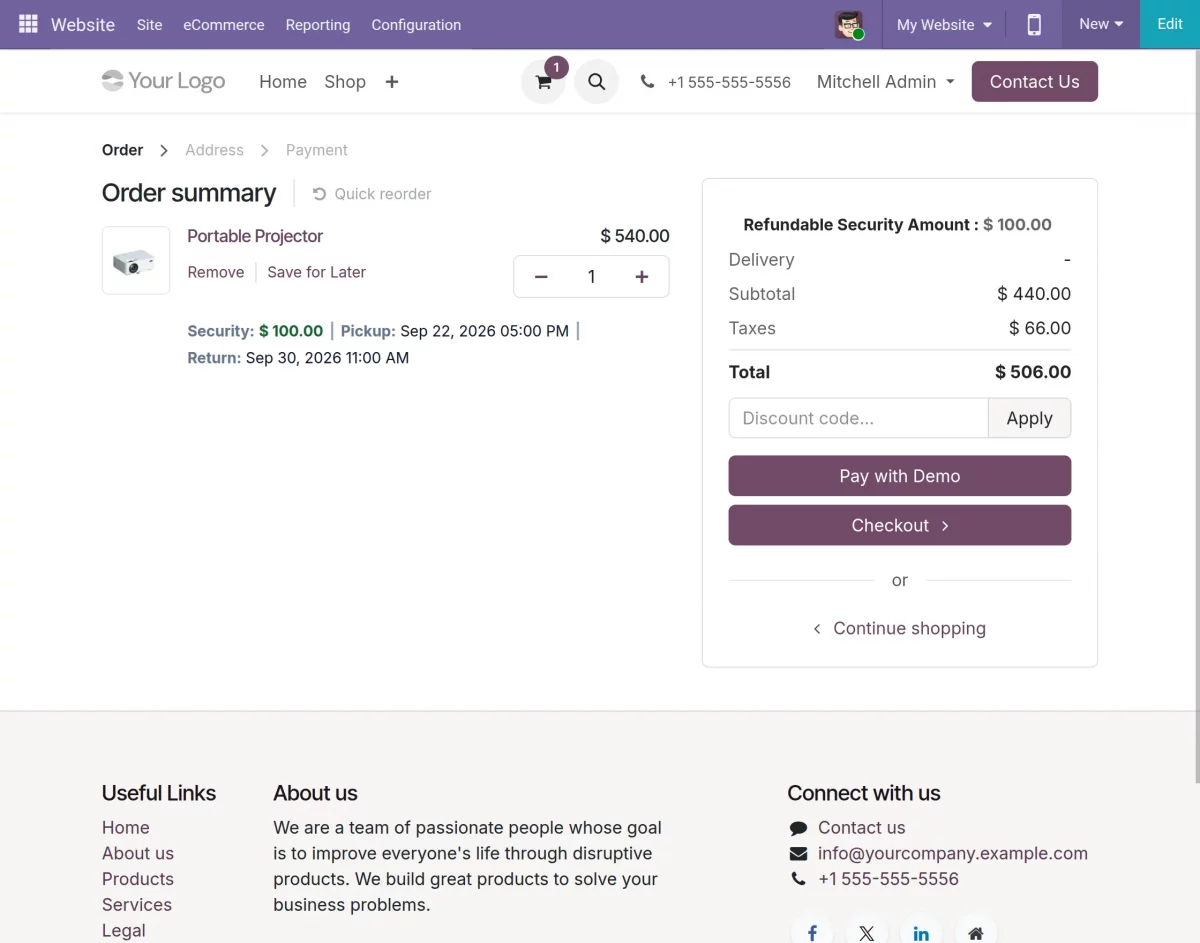Click the Payment breadcrumb step
1200x943 pixels.
pyautogui.click(x=317, y=150)
